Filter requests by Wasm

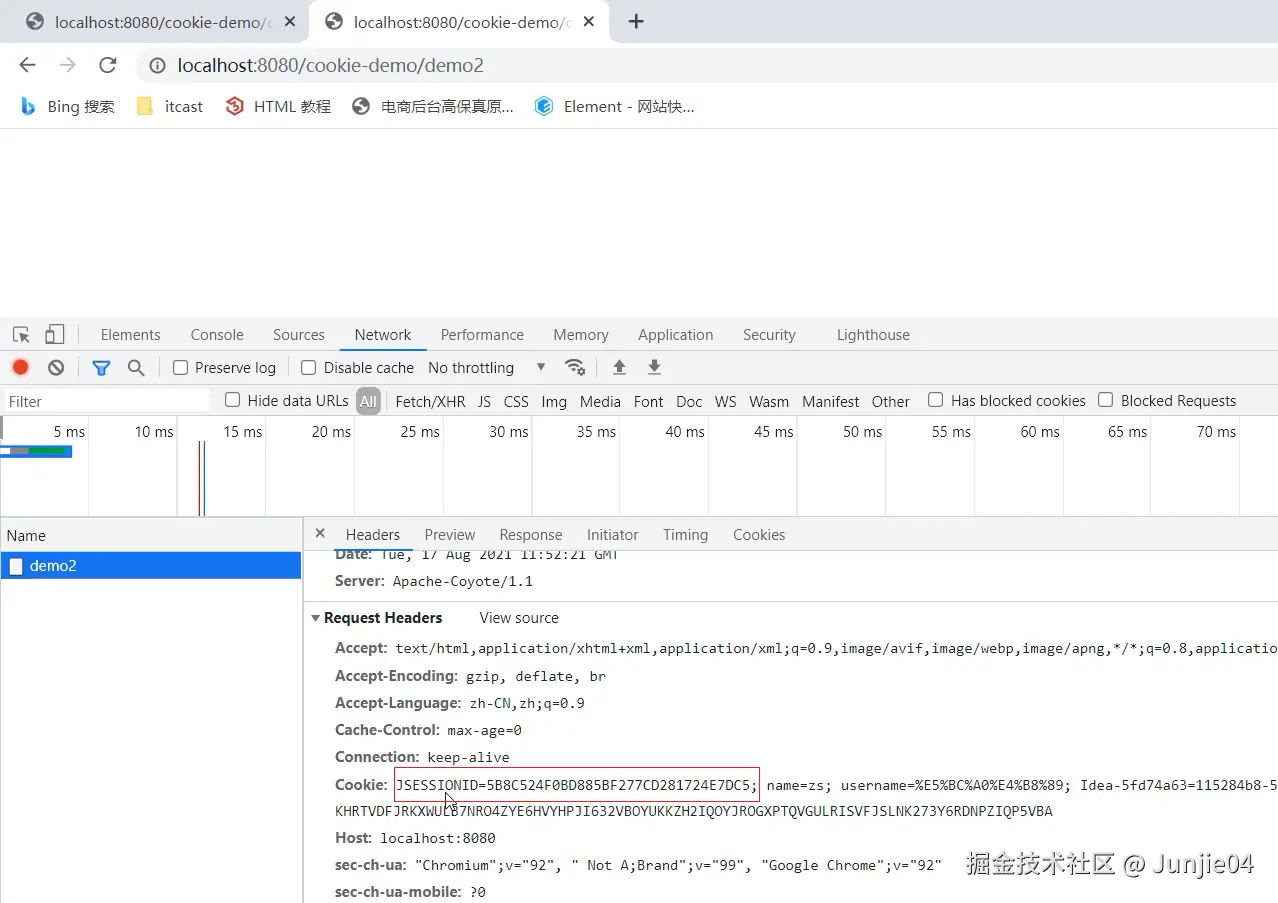click(x=769, y=401)
